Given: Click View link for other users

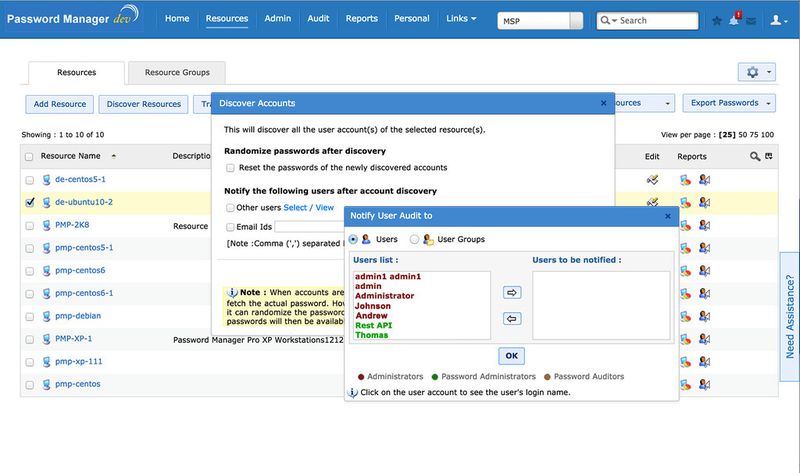Looking at the screenshot, I should (x=324, y=208).
